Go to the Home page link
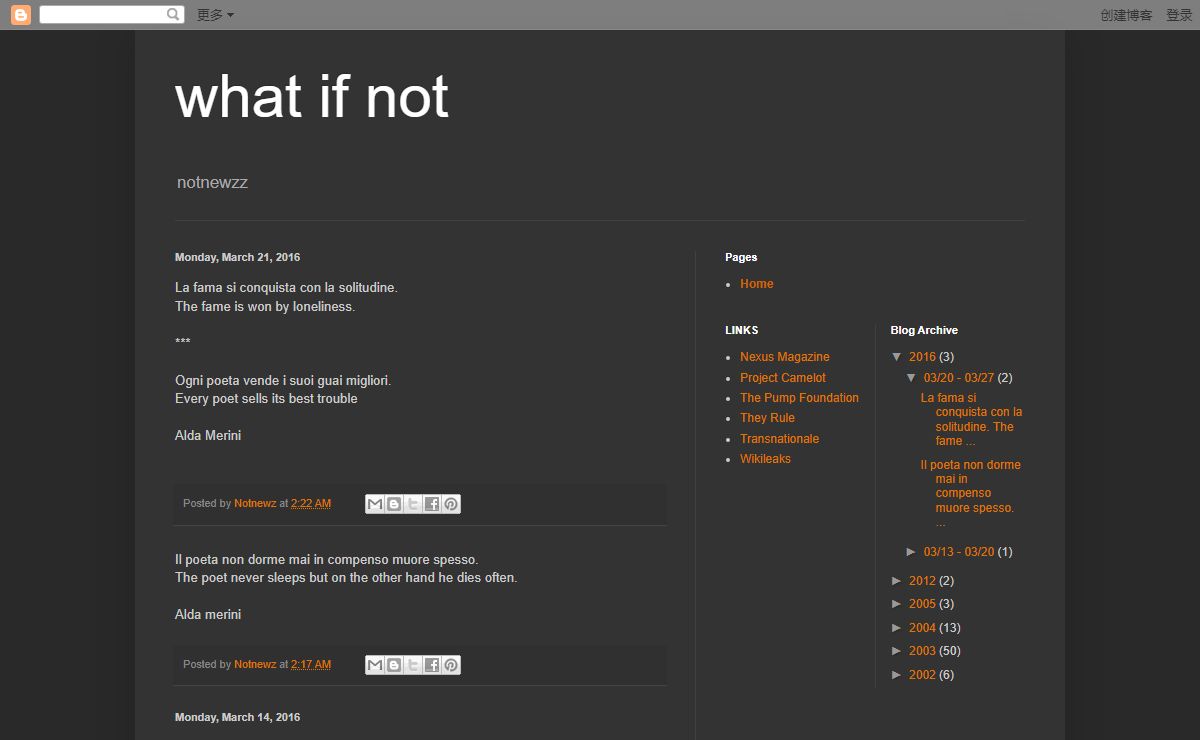Viewport: 1200px width, 740px height. (756, 284)
